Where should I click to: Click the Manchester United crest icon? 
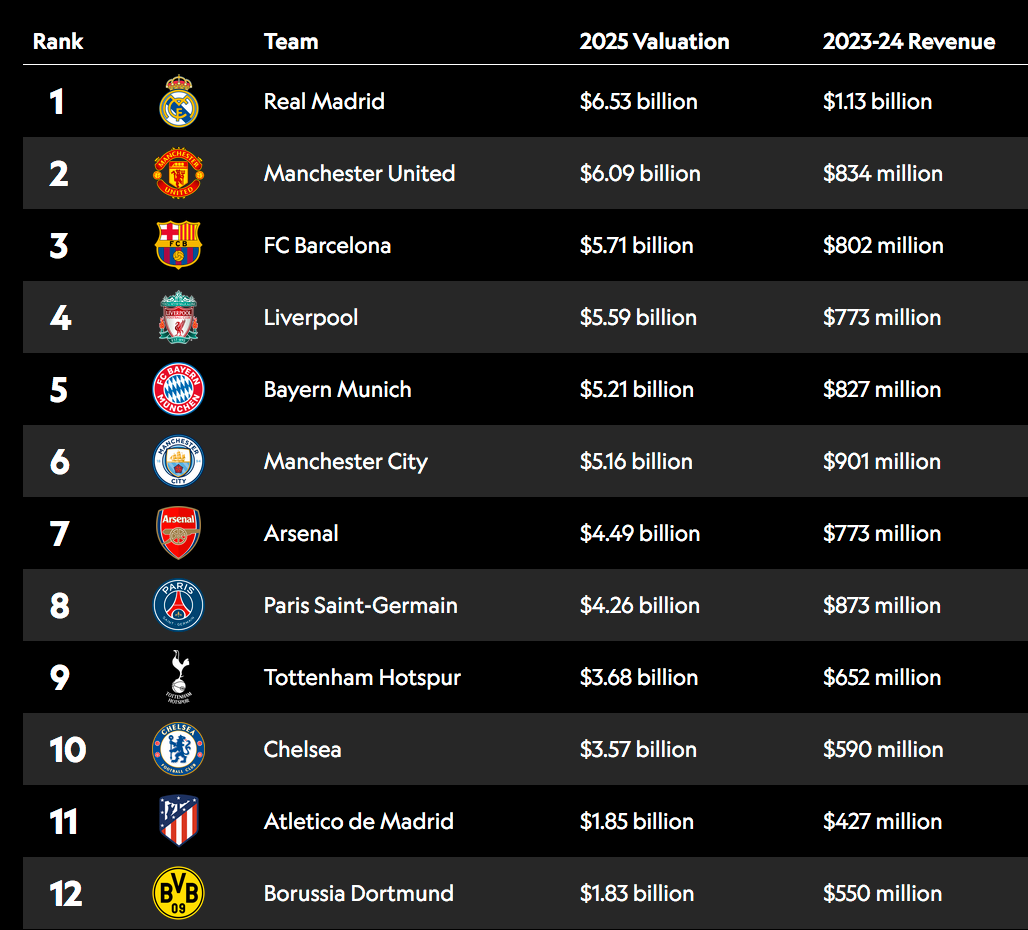tap(178, 173)
